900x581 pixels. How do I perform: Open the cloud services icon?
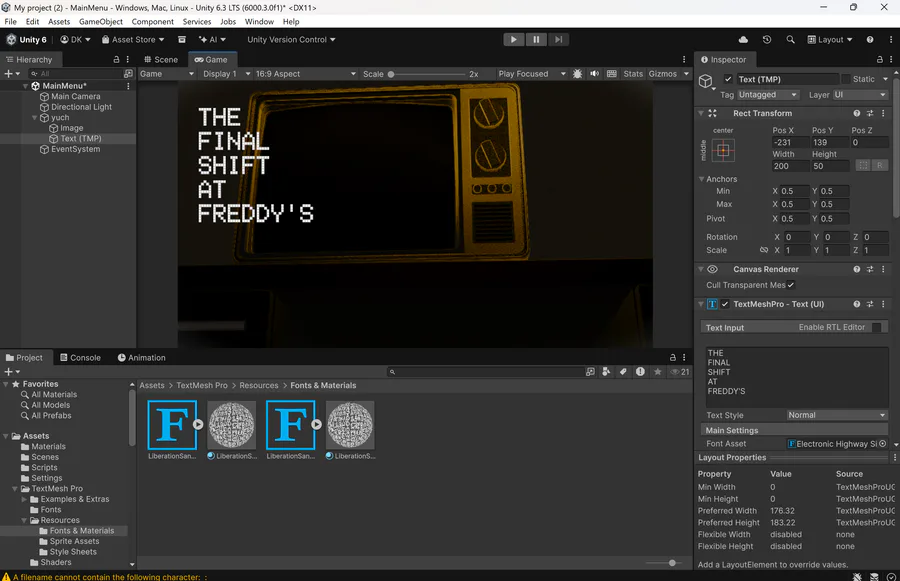coord(743,40)
